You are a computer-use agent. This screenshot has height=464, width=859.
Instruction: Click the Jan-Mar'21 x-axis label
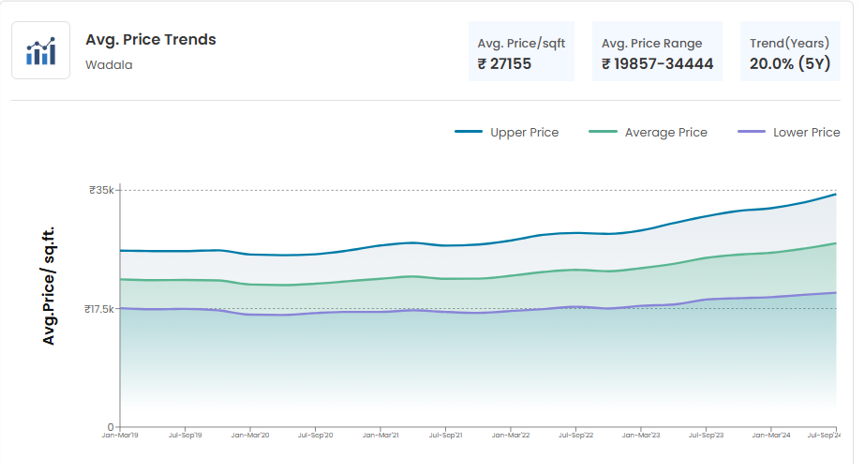(381, 435)
